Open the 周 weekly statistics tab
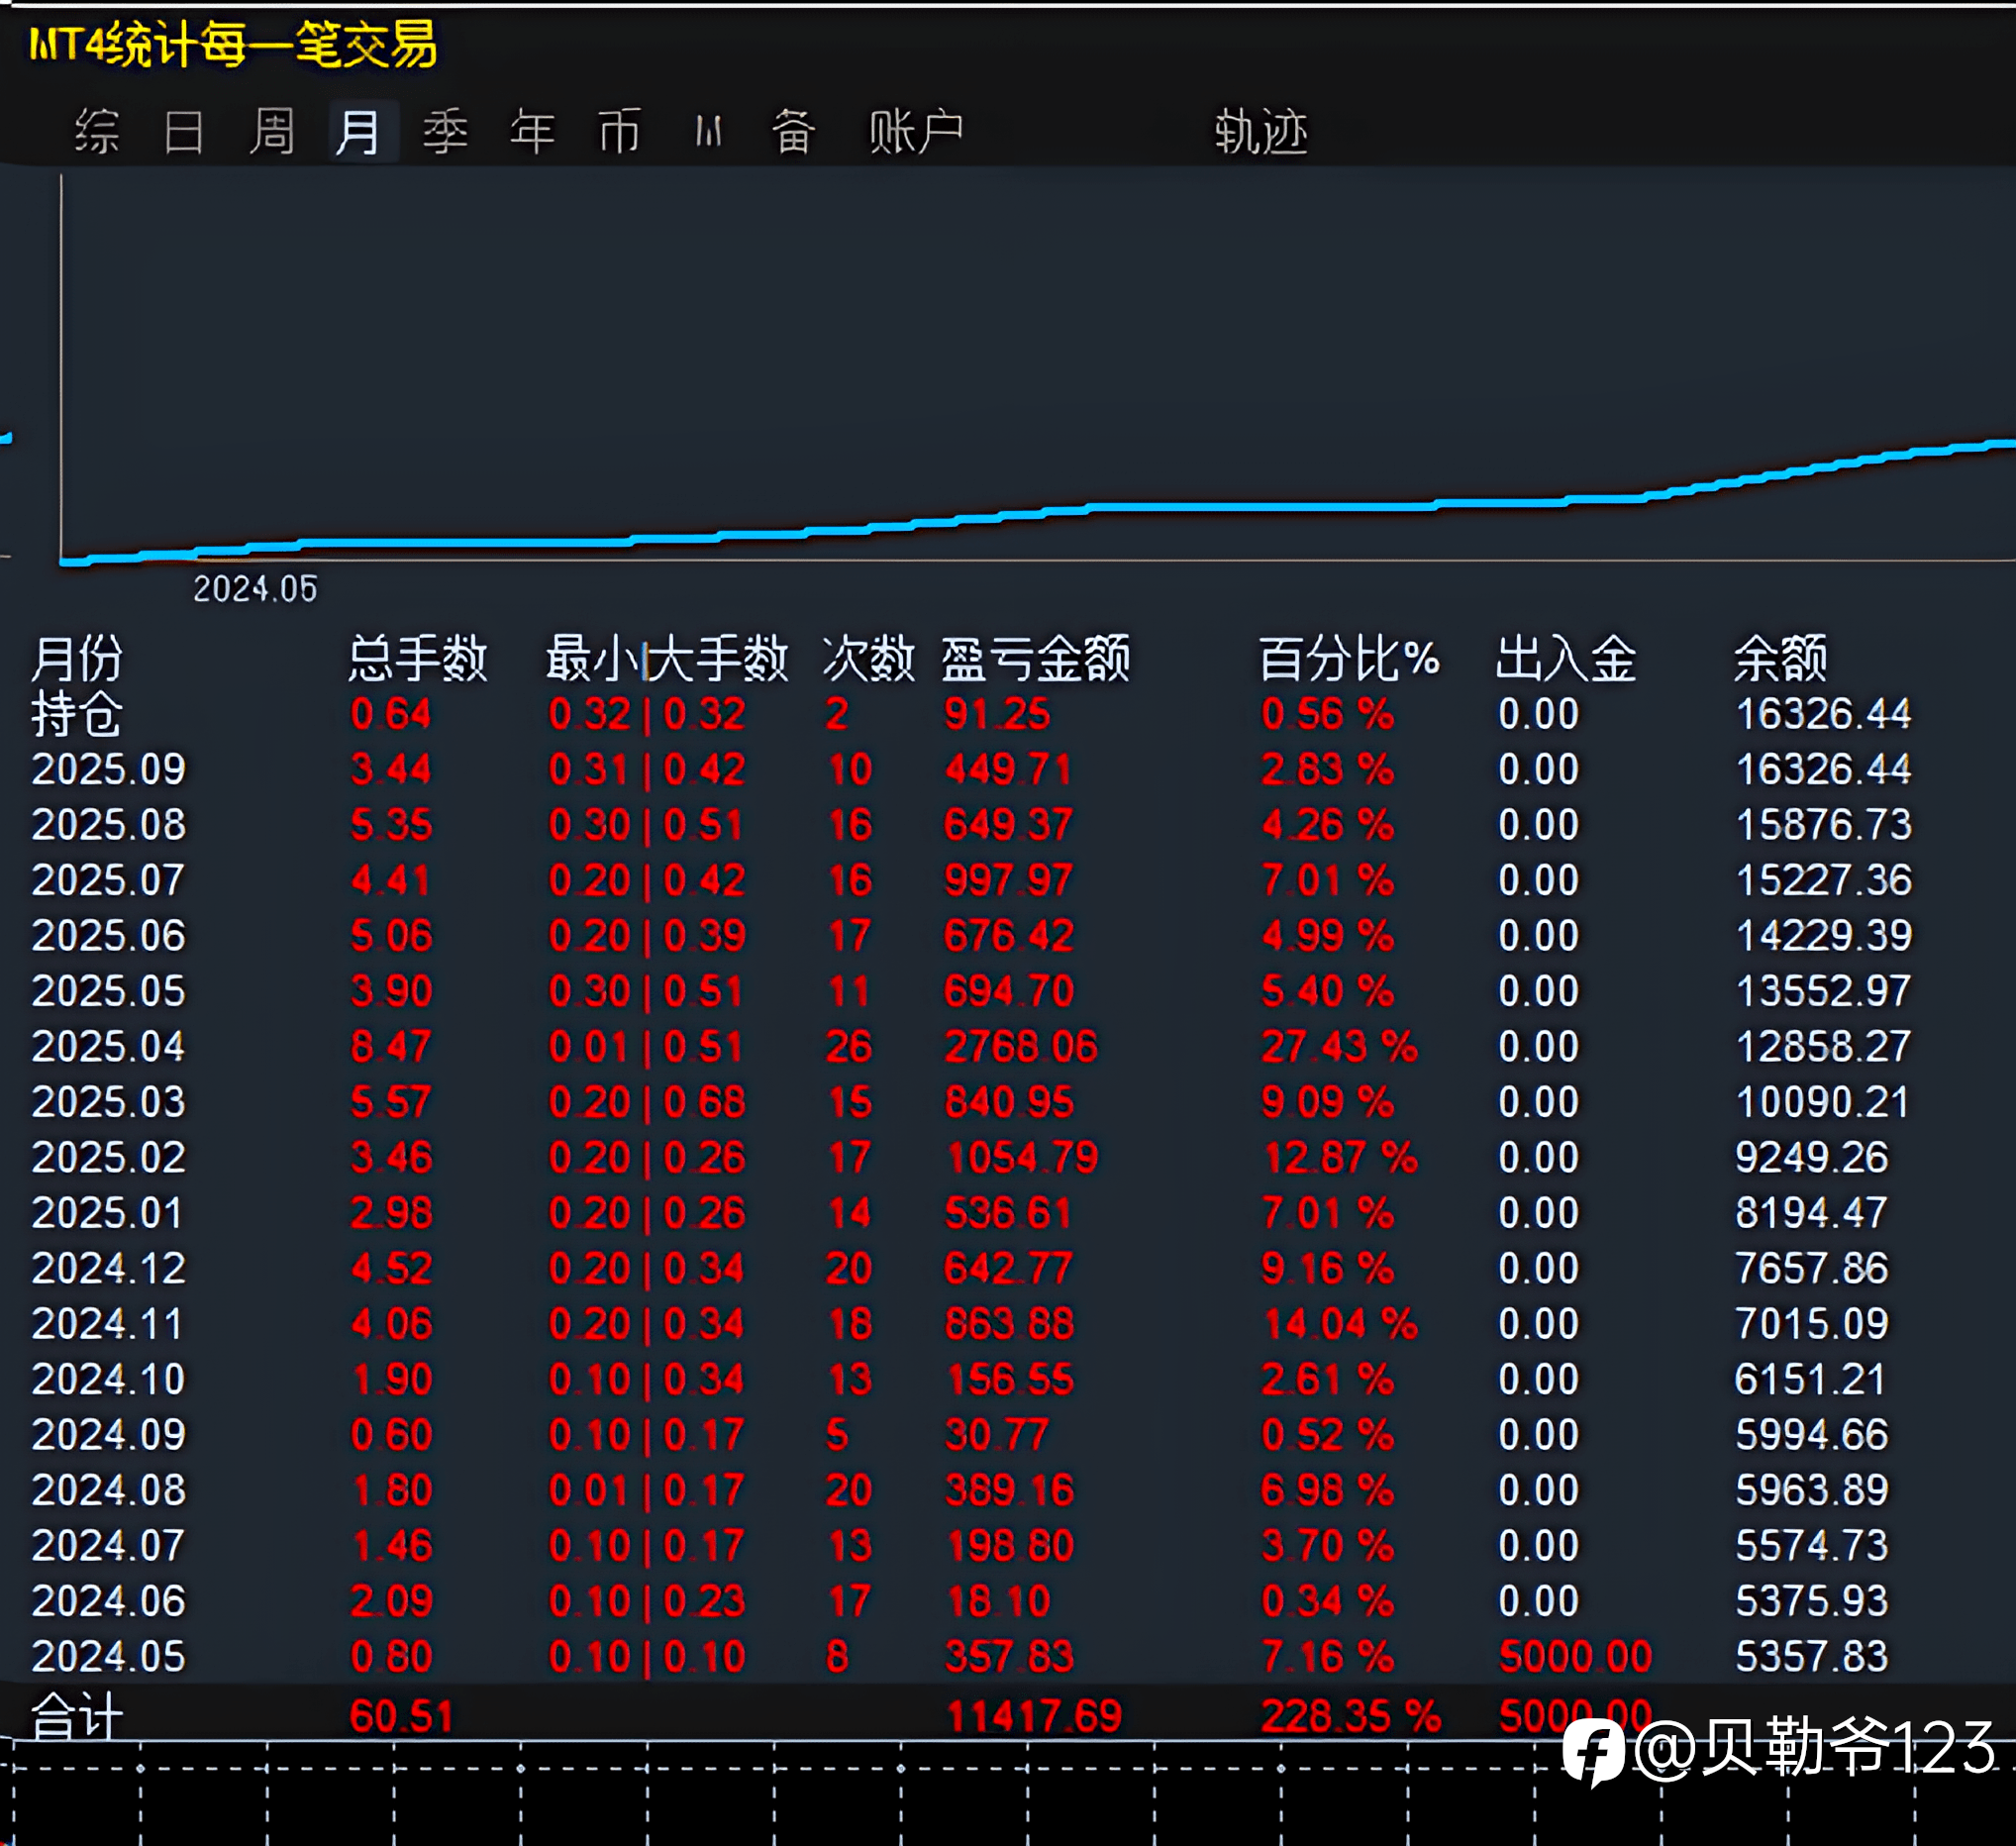2016x1846 pixels. (271, 131)
